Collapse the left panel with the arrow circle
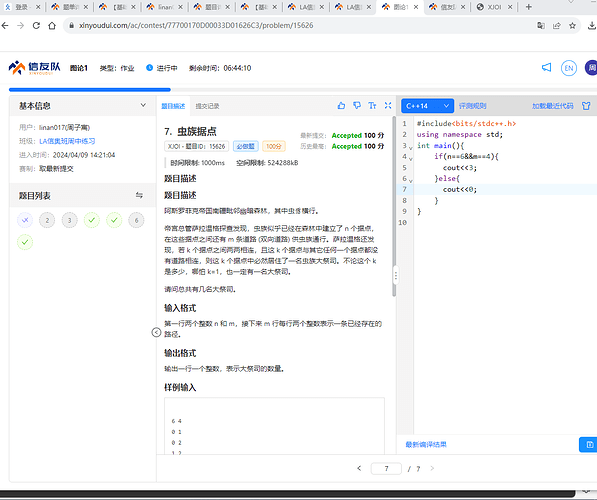The width and height of the screenshot is (597, 500). (x=156, y=332)
